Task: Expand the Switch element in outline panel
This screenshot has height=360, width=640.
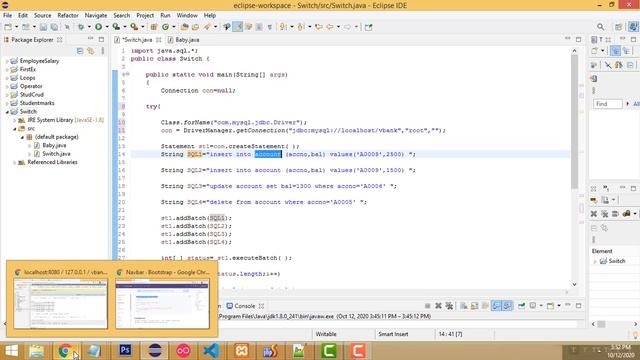Action: coord(595,261)
